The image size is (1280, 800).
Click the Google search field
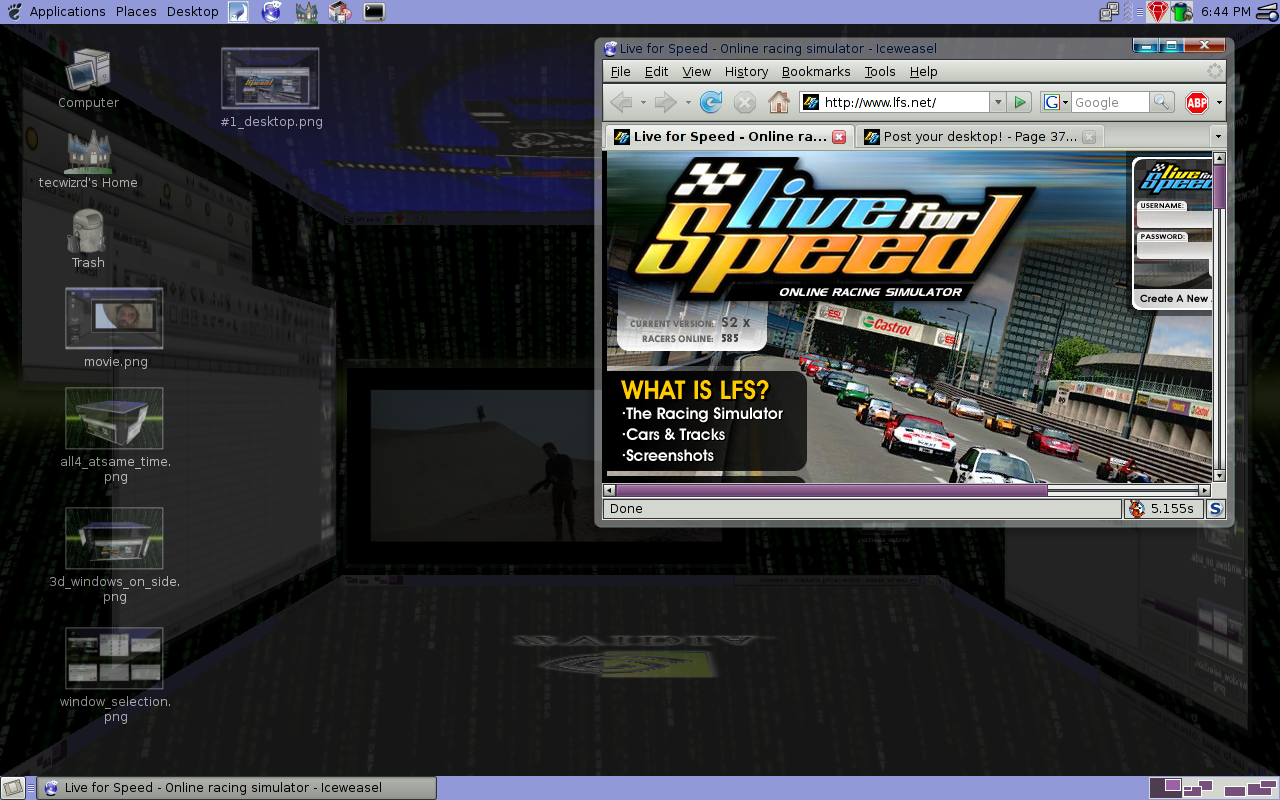(1110, 102)
